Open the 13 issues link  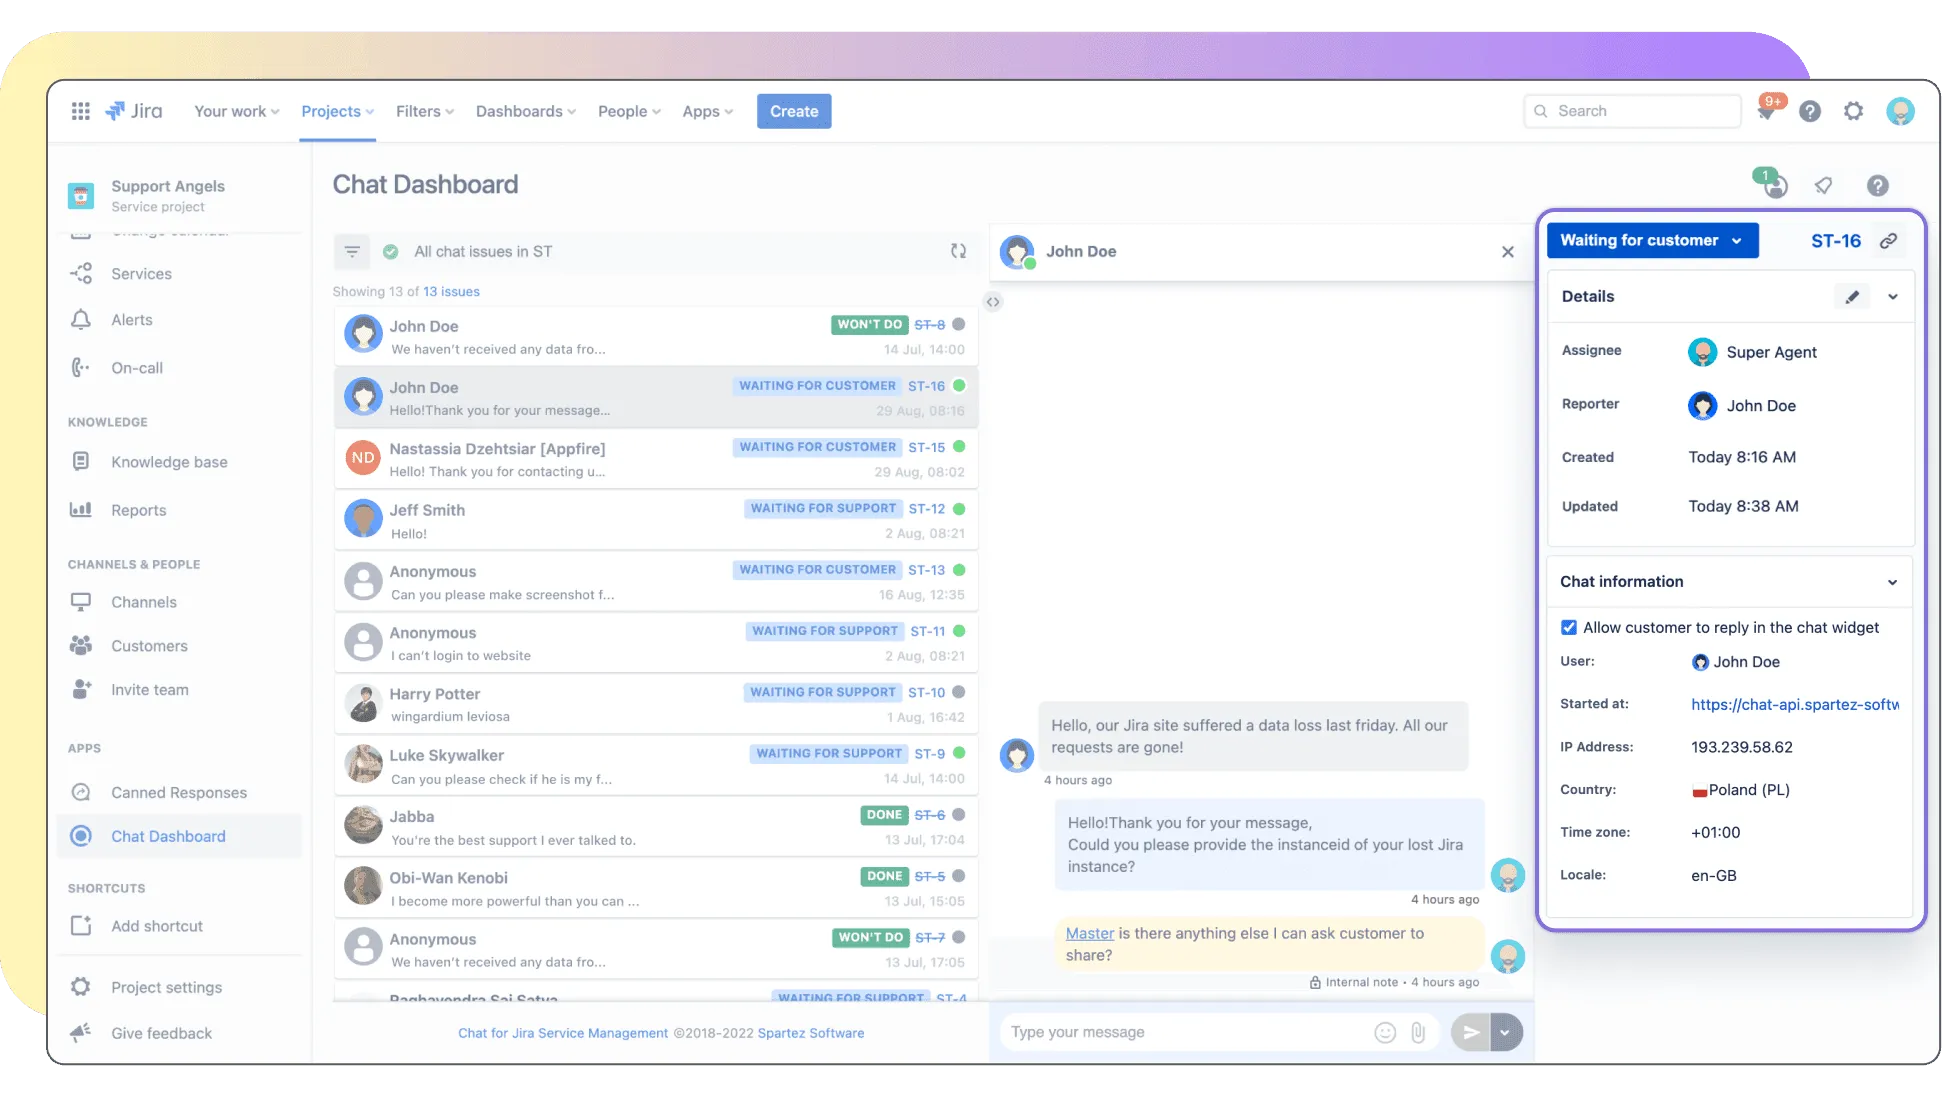coord(451,292)
